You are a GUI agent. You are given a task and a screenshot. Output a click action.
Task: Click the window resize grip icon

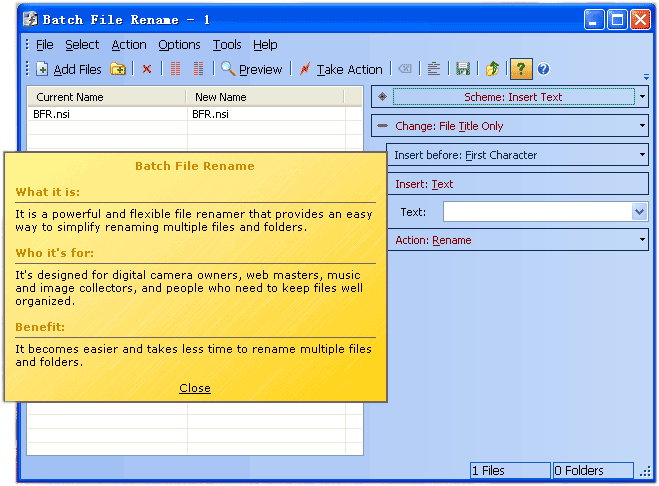[645, 472]
